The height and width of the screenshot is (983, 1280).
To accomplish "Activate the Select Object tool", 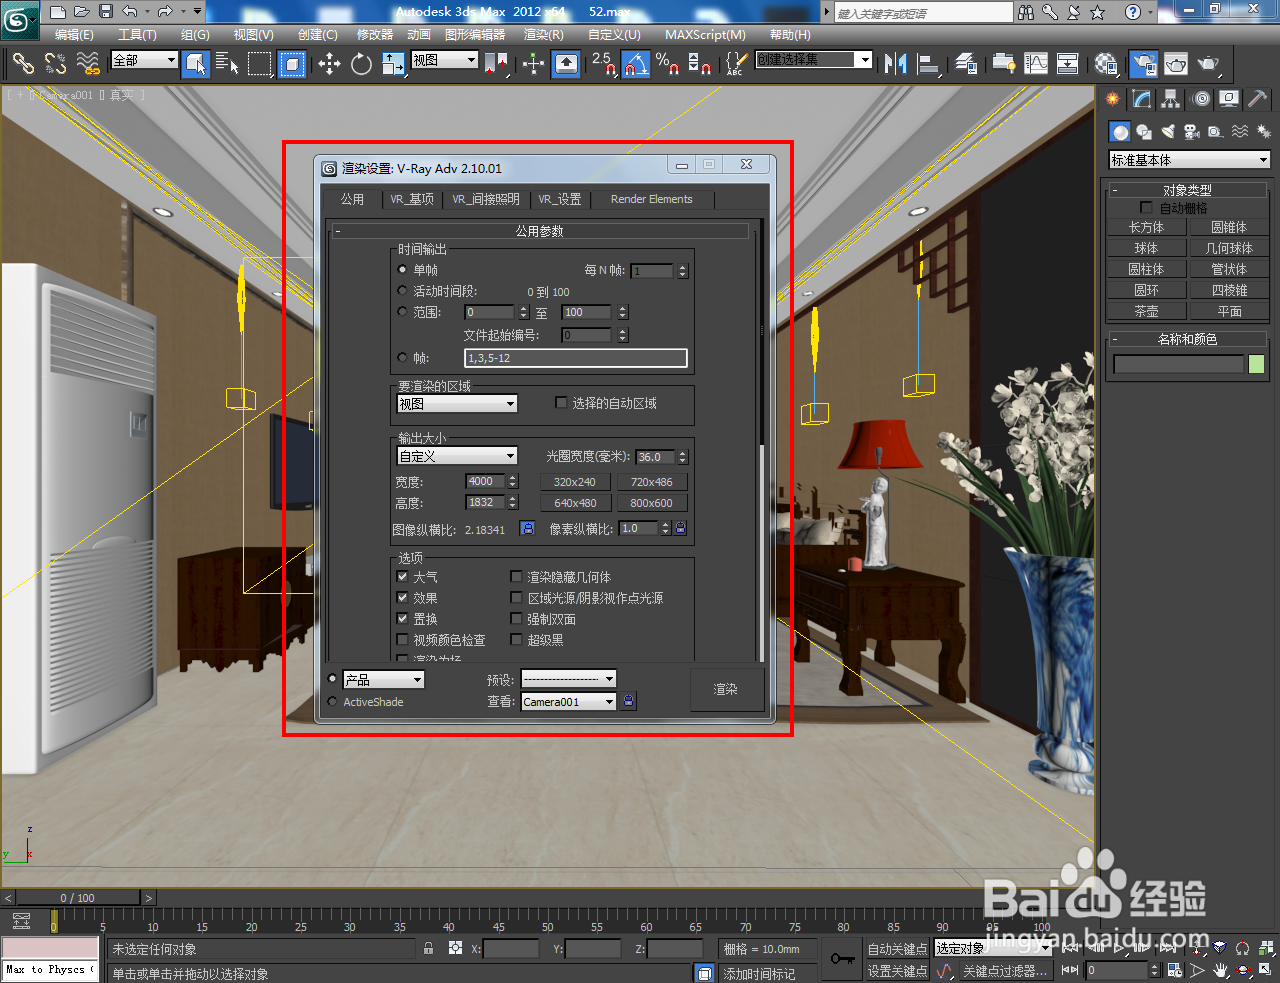I will pyautogui.click(x=196, y=64).
